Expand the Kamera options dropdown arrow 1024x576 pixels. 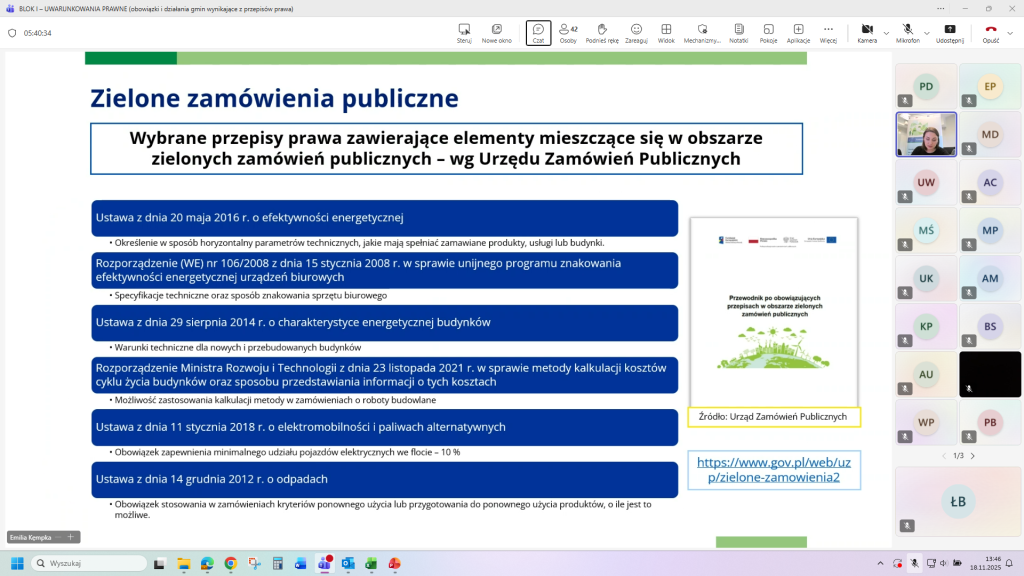click(885, 33)
